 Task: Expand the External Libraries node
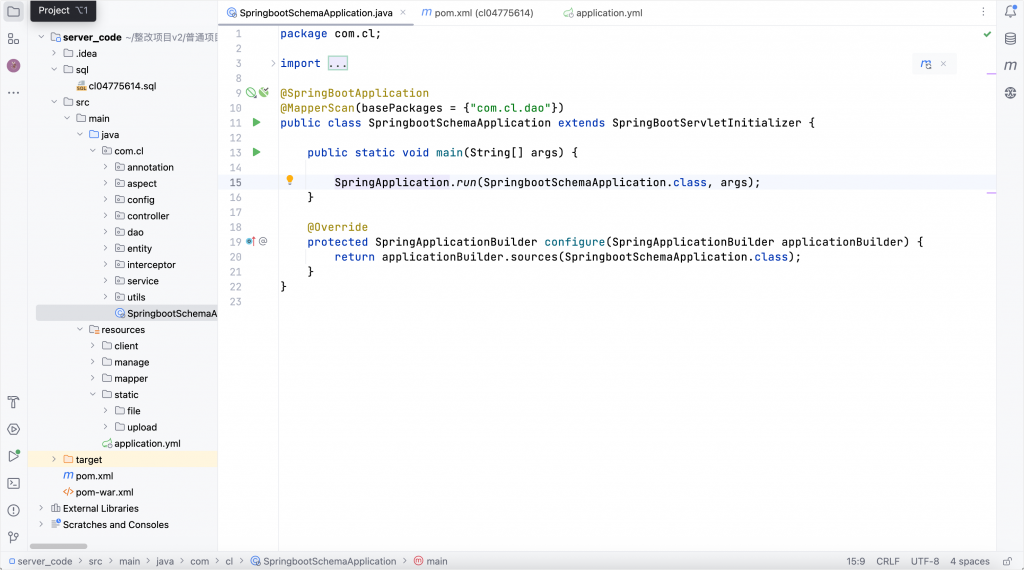click(x=42, y=508)
